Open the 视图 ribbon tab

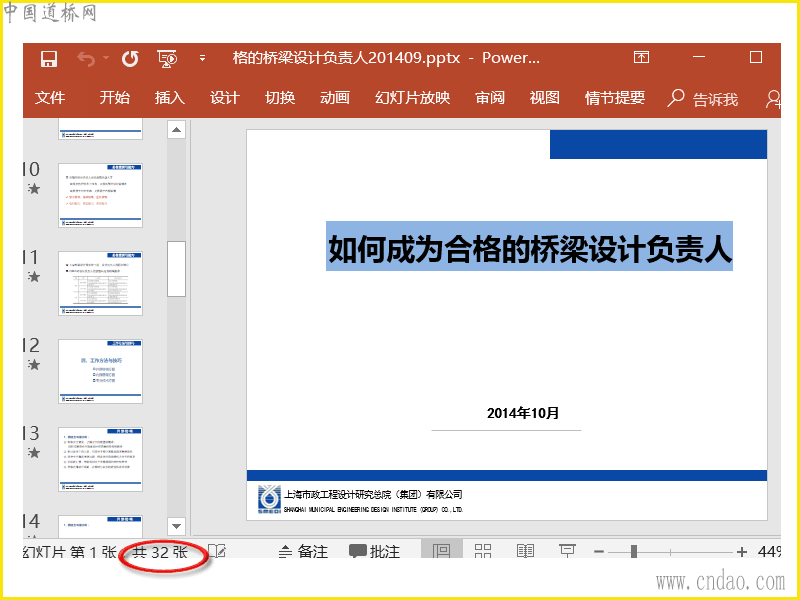[x=544, y=97]
